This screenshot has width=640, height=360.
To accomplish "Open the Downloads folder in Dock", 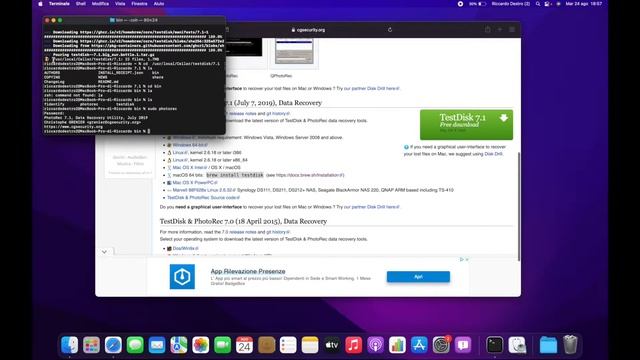I will (548, 345).
